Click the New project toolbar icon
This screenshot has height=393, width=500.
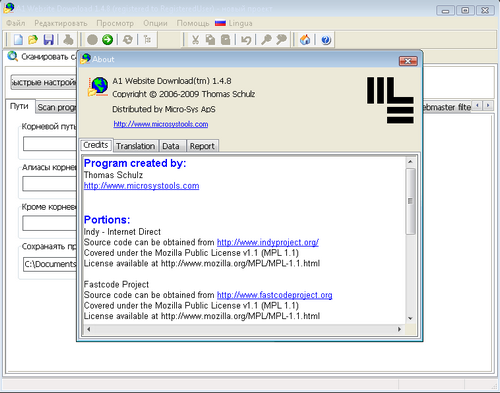(18, 40)
